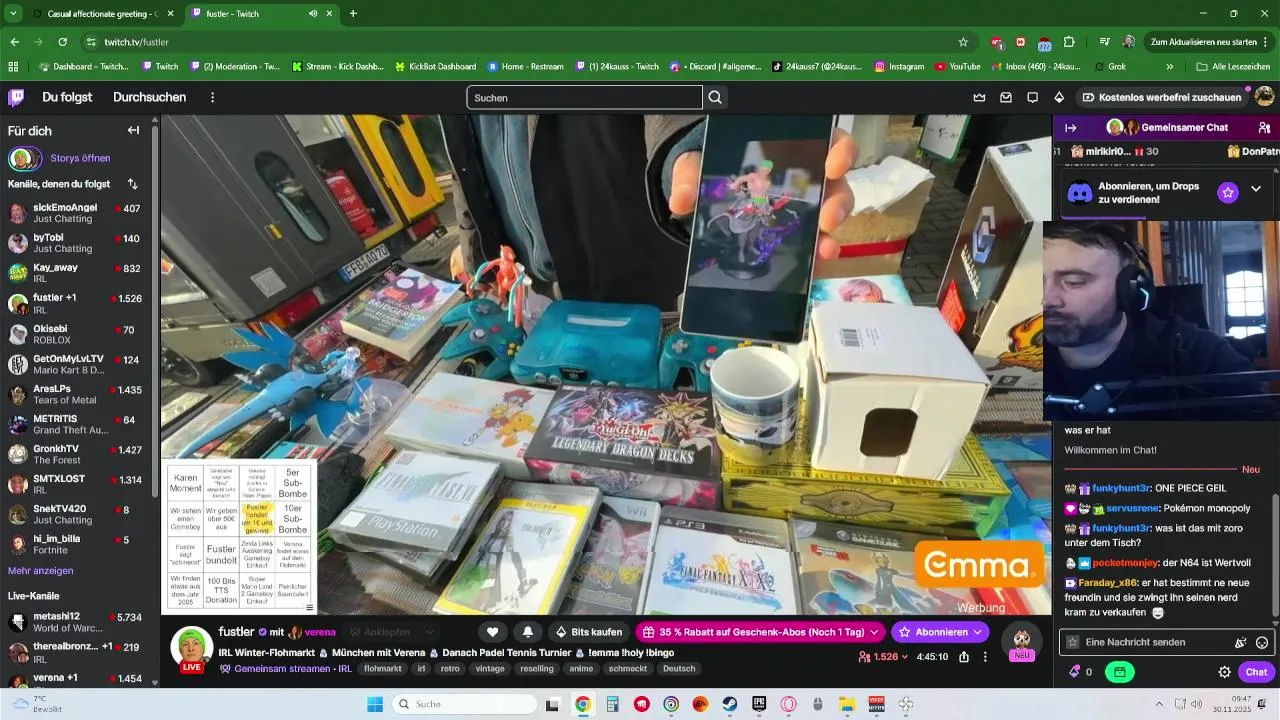Open chat settings gear icon
1280x720 pixels.
click(x=1224, y=672)
